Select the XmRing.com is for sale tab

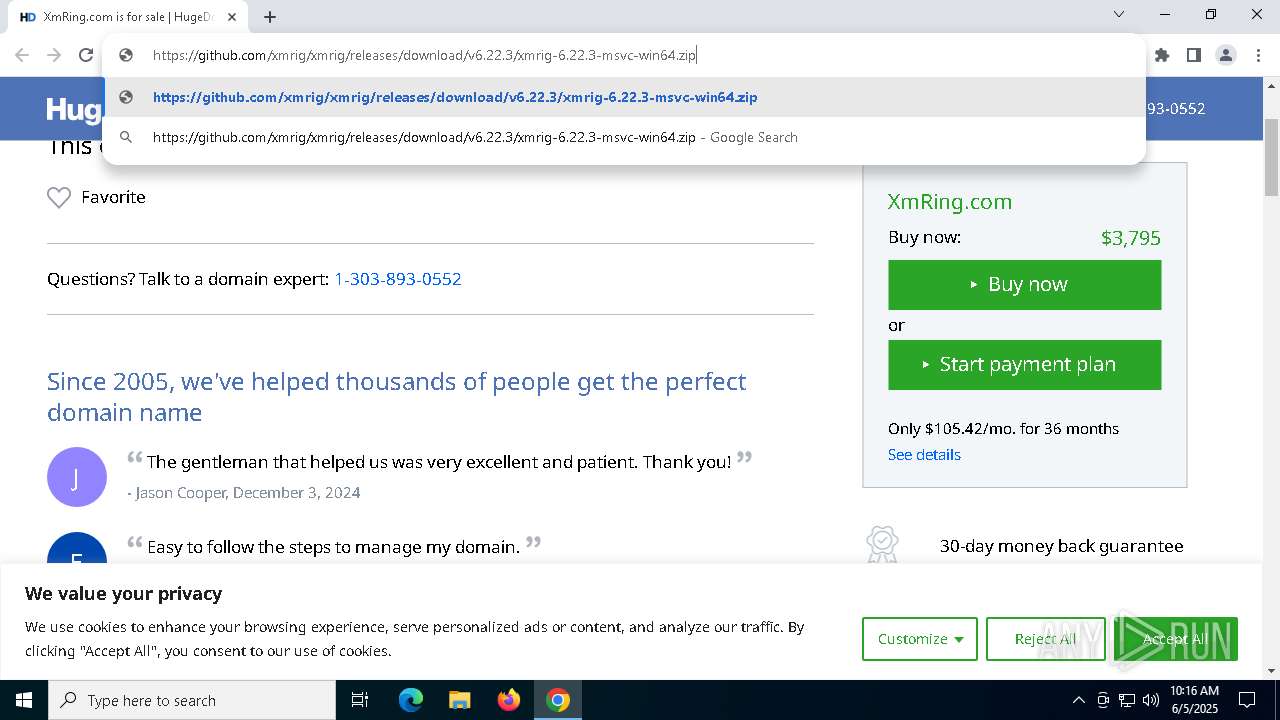(x=130, y=17)
